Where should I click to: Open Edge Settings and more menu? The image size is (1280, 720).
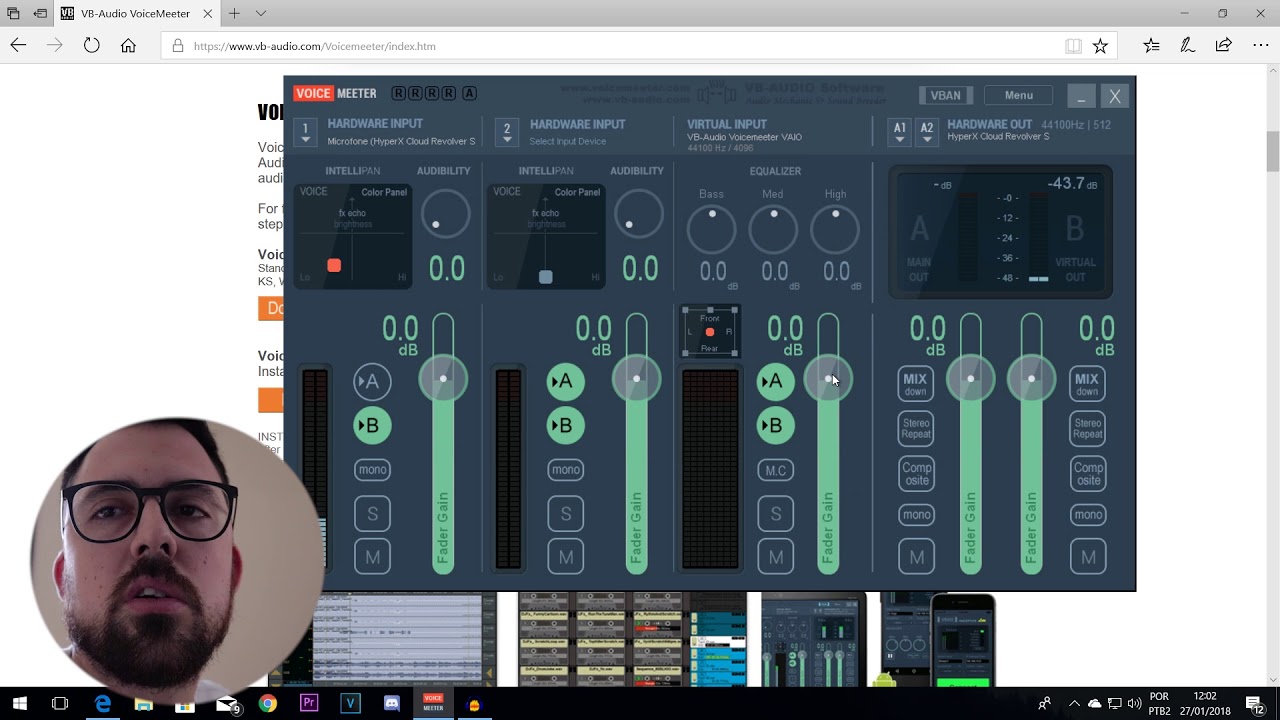click(x=1260, y=45)
